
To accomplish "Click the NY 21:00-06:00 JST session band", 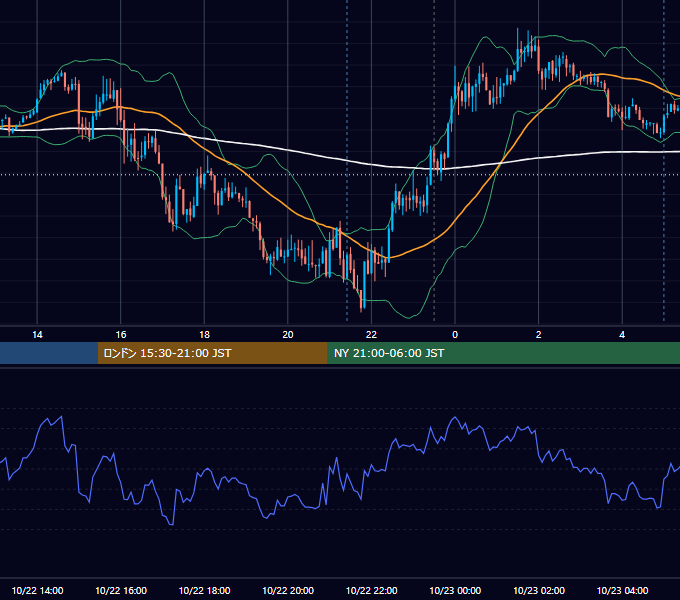I will 503,353.
